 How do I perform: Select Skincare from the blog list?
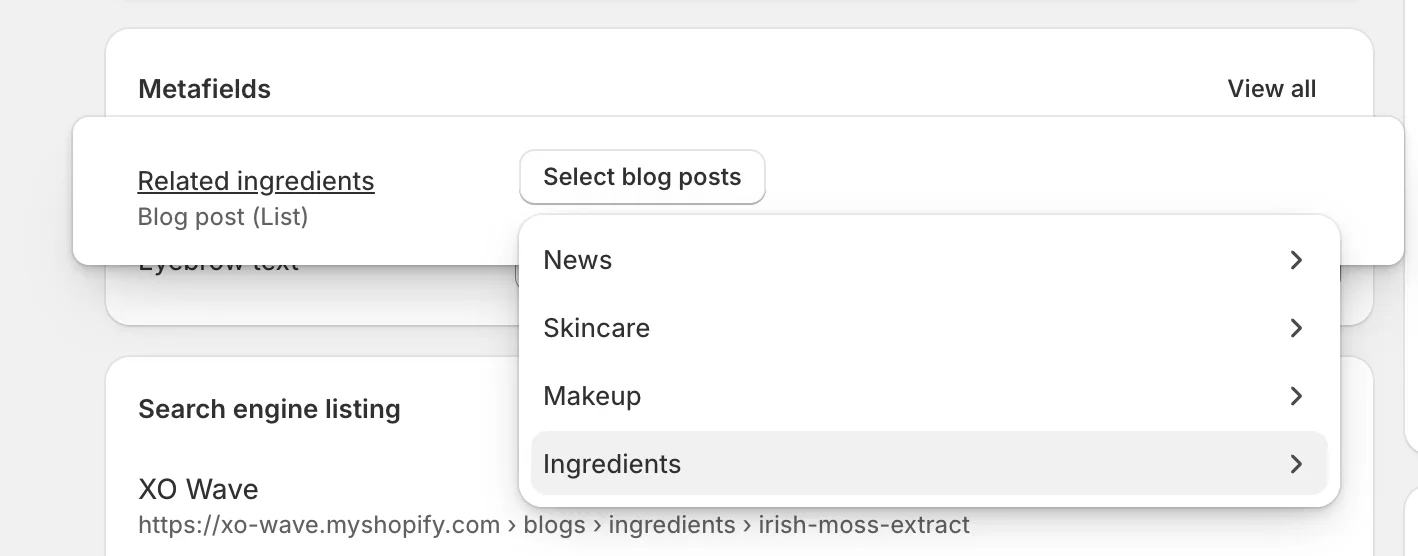tap(597, 328)
